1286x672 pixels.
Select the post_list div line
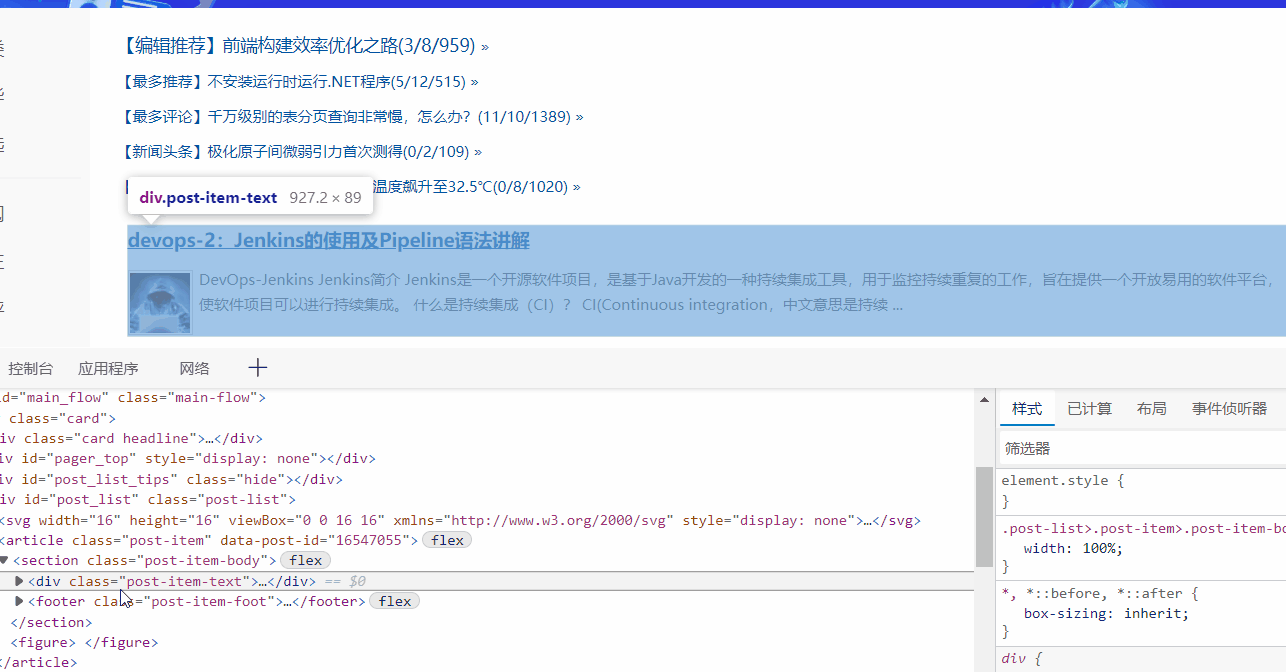[148, 499]
